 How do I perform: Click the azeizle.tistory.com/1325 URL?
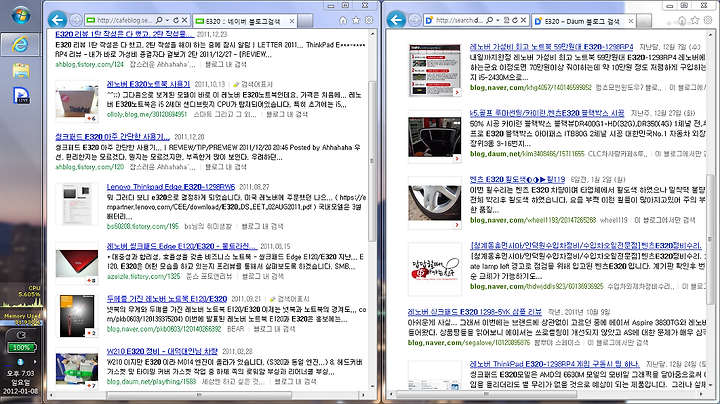143,276
